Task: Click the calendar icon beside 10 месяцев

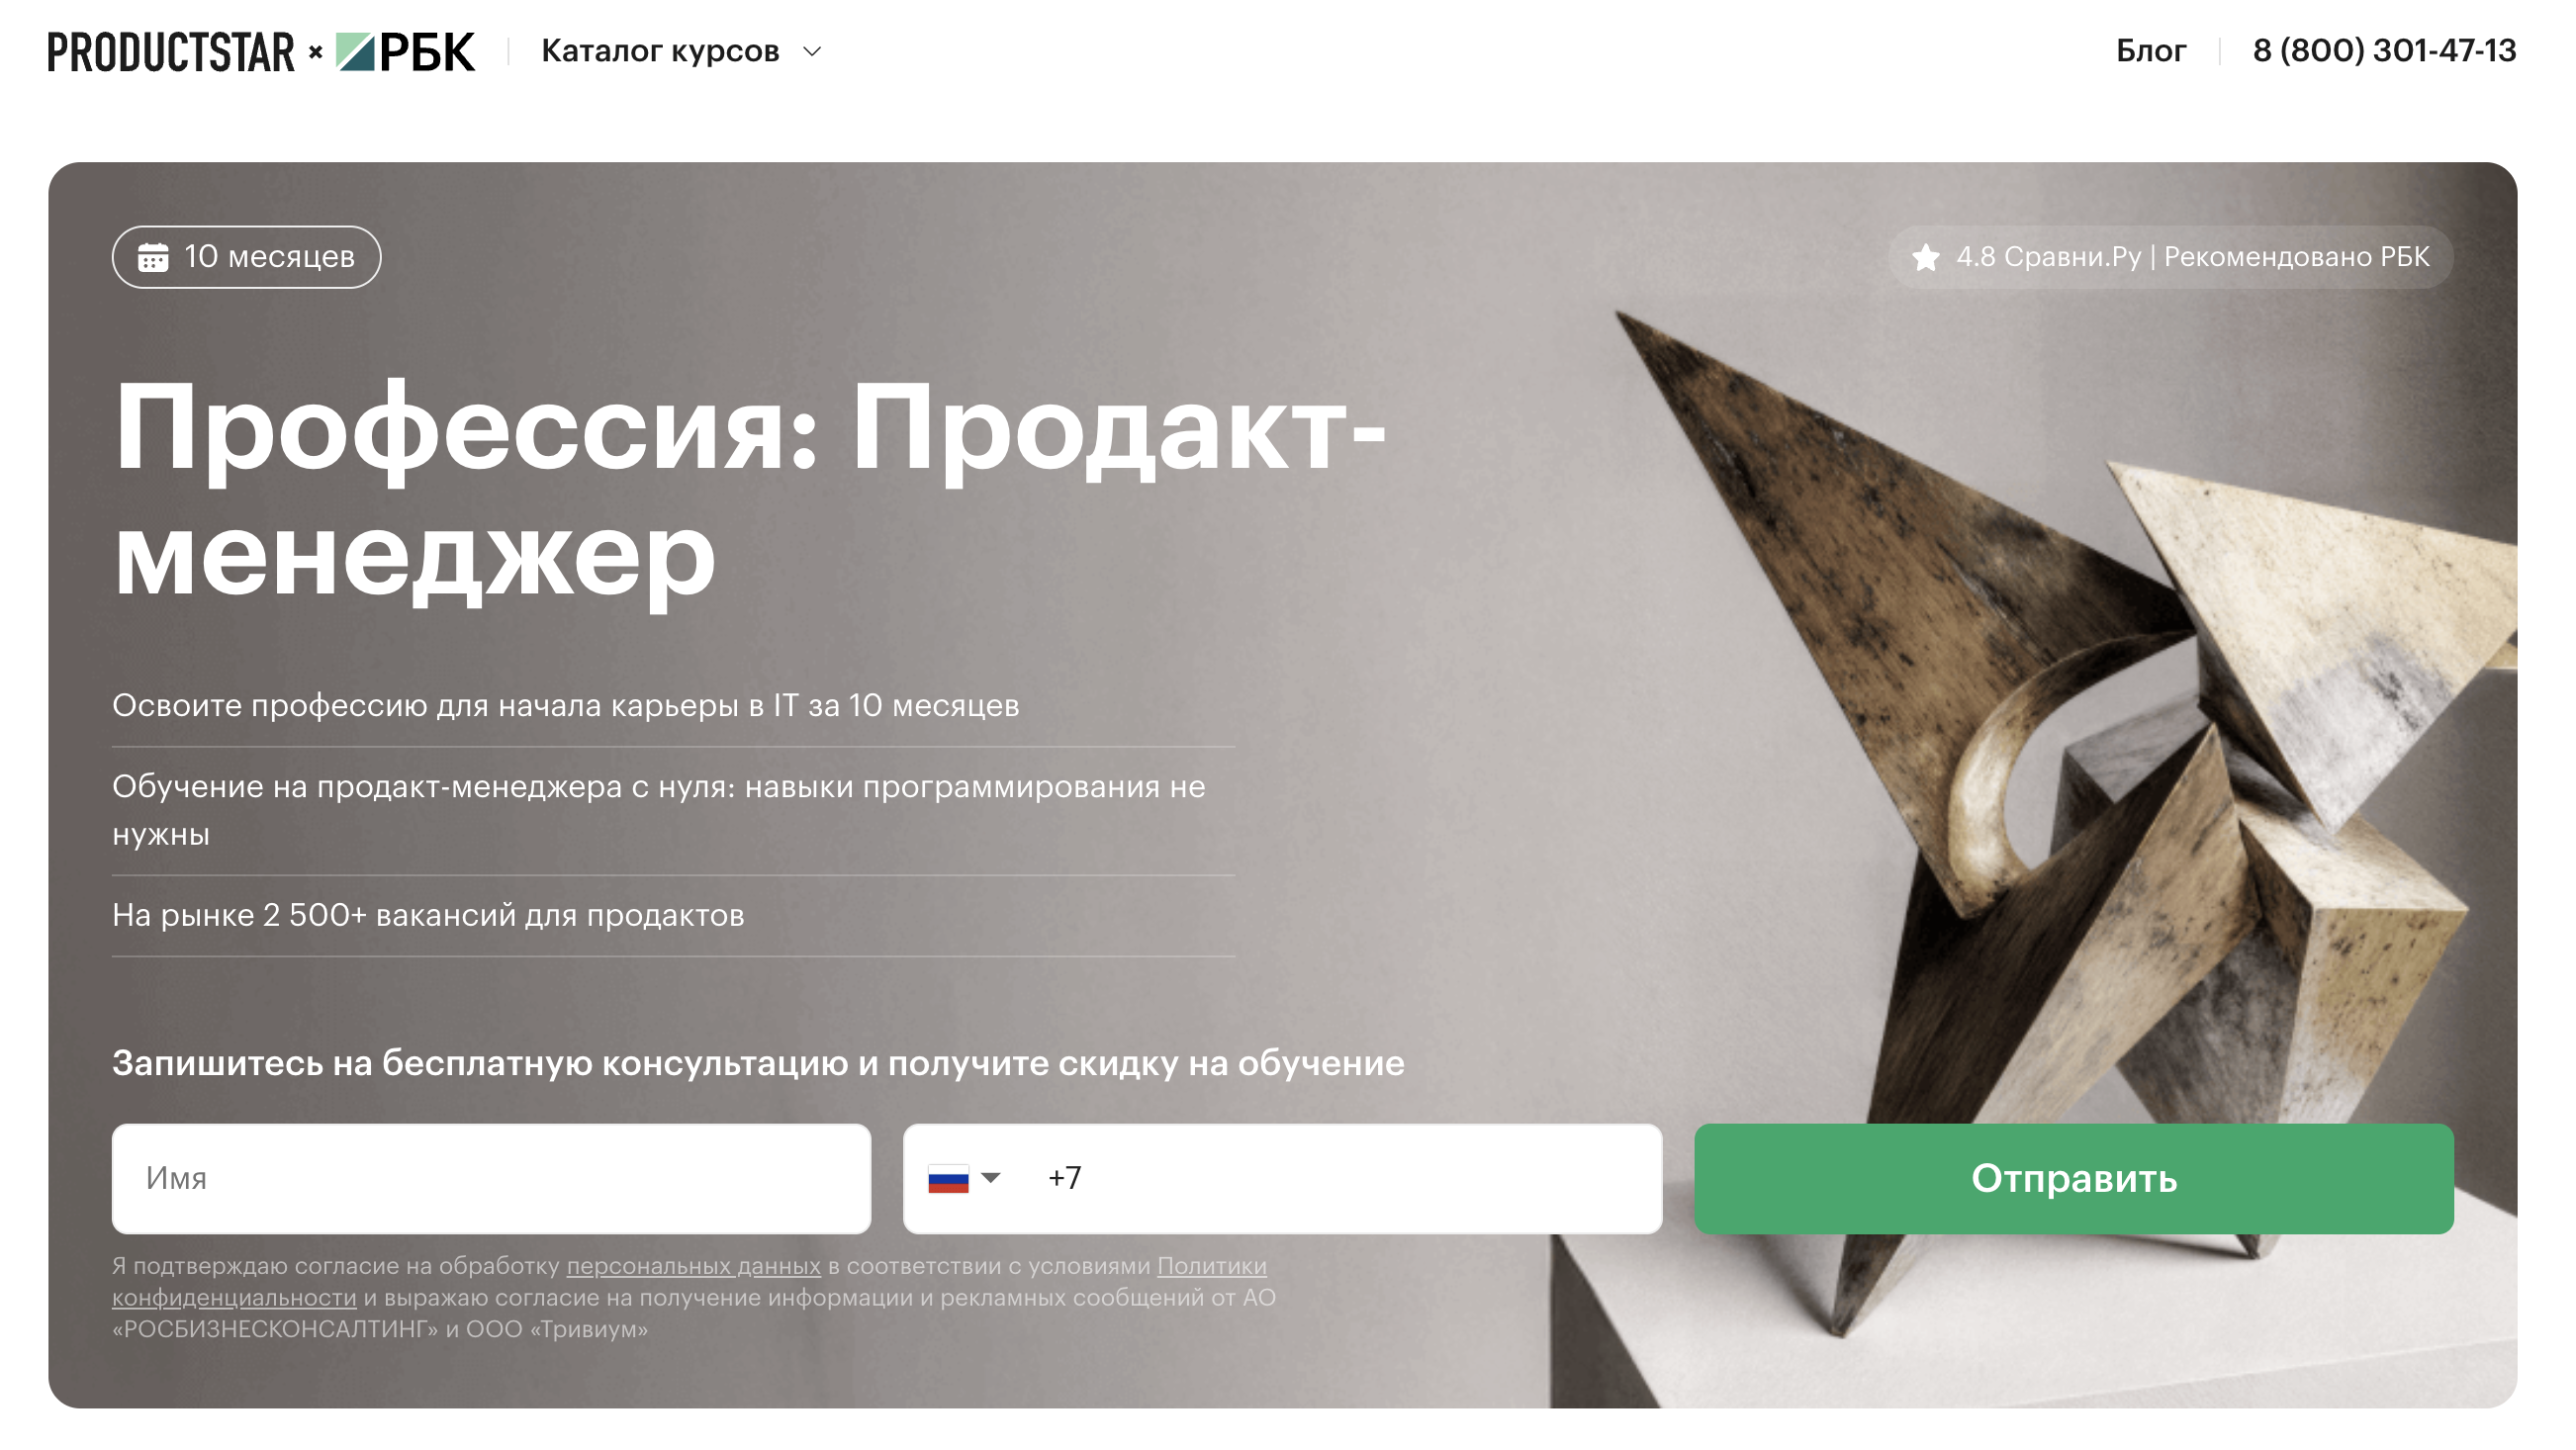Action: click(153, 257)
